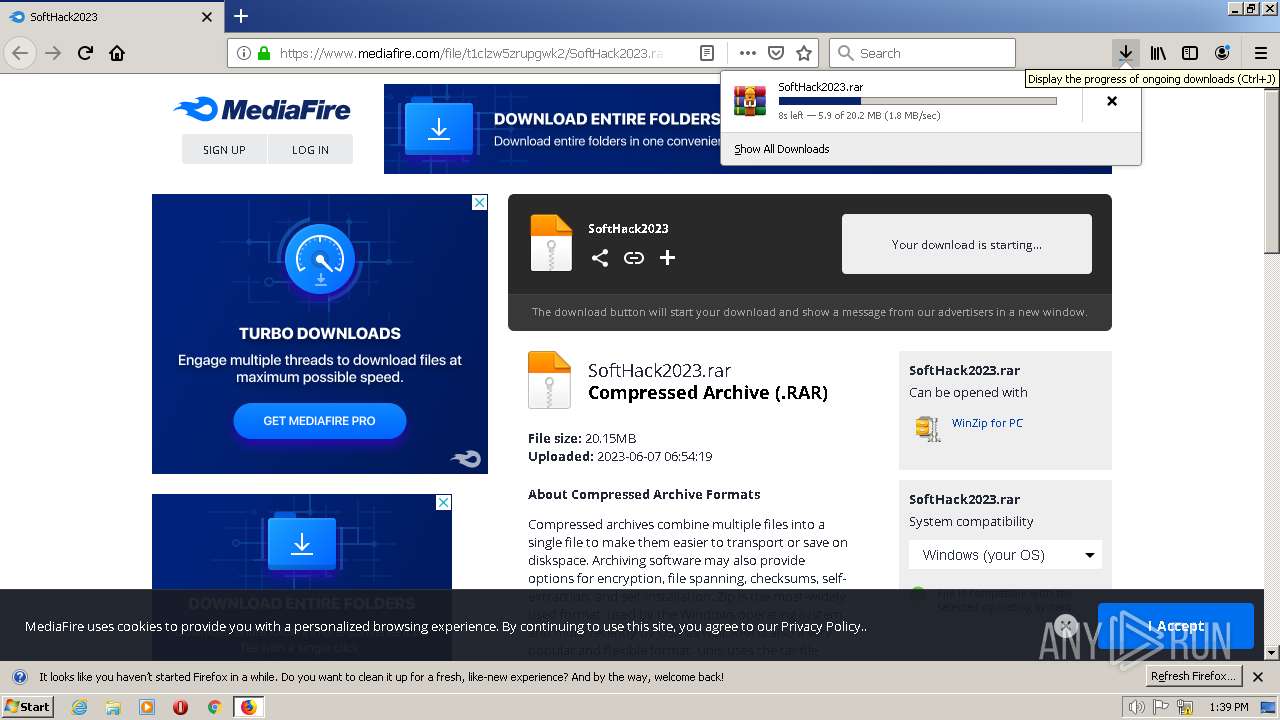This screenshot has width=1280, height=720.
Task: Click the Firefox taskbar button
Action: click(248, 707)
